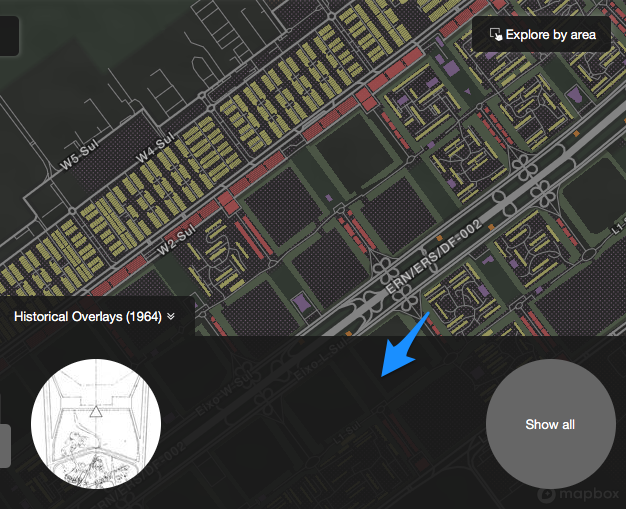Click the W5 Sul street label
626x509 pixels.
[x=79, y=156]
